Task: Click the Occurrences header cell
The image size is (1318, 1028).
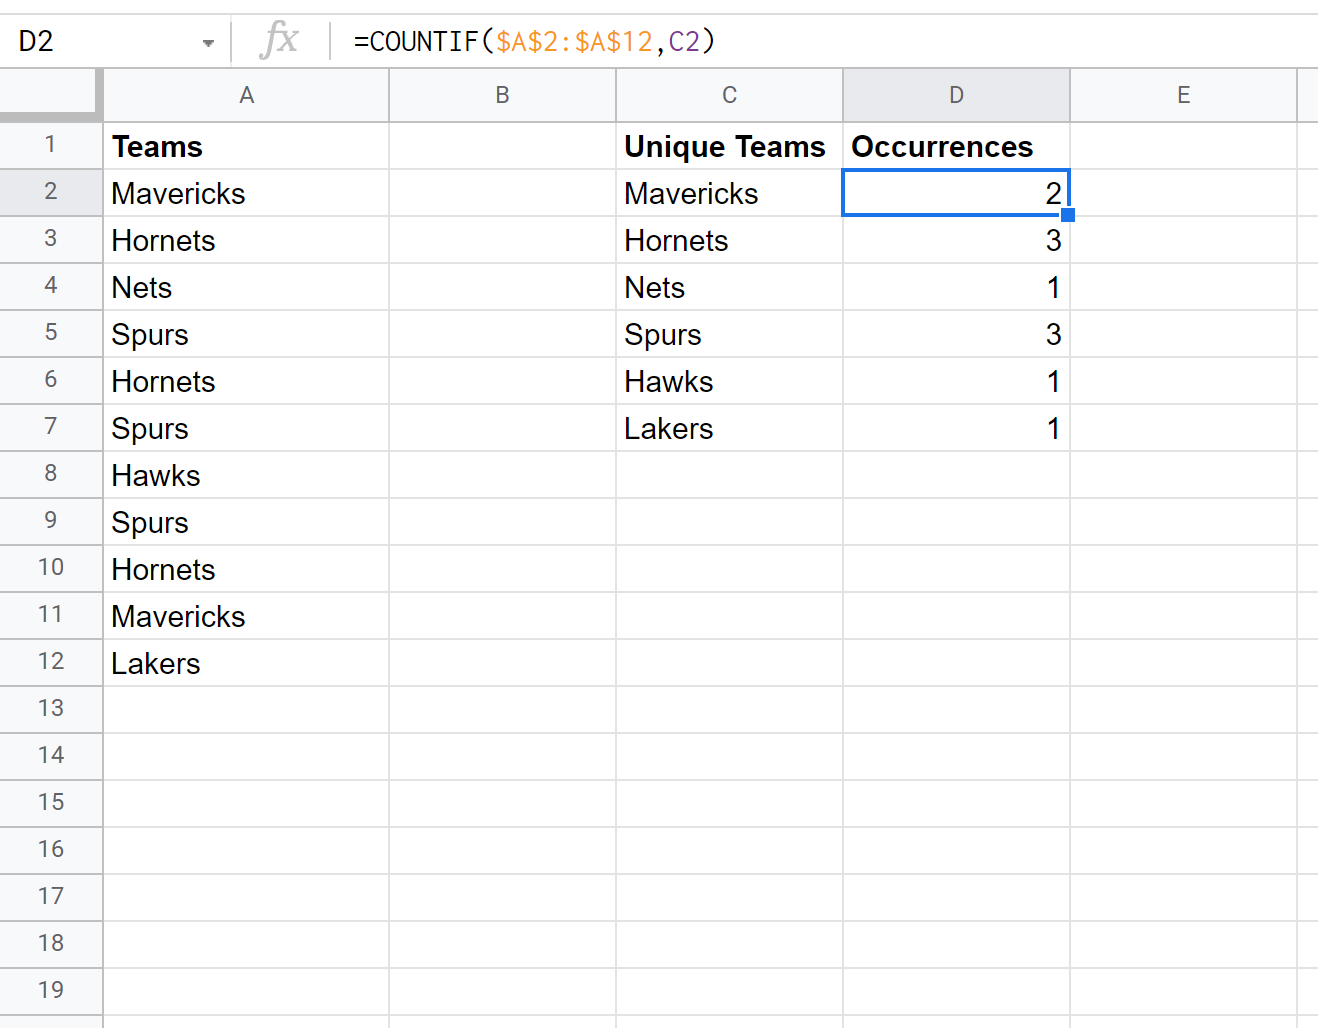Action: (x=956, y=146)
